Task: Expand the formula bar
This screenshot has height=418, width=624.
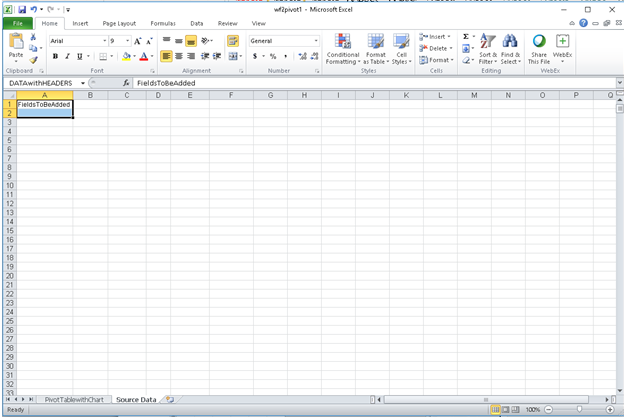Action: click(620, 83)
